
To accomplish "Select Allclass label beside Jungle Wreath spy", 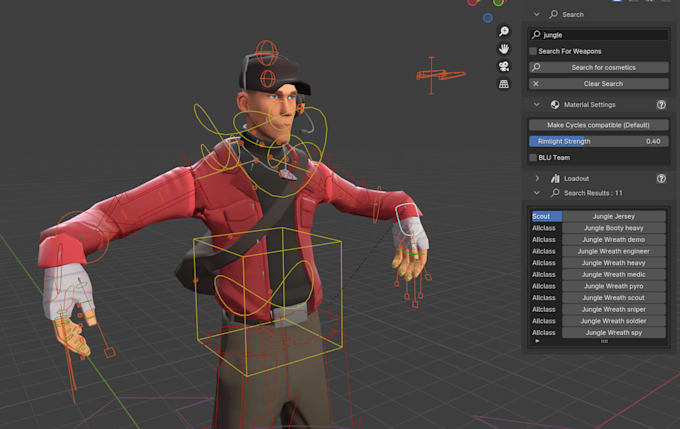I will (544, 333).
